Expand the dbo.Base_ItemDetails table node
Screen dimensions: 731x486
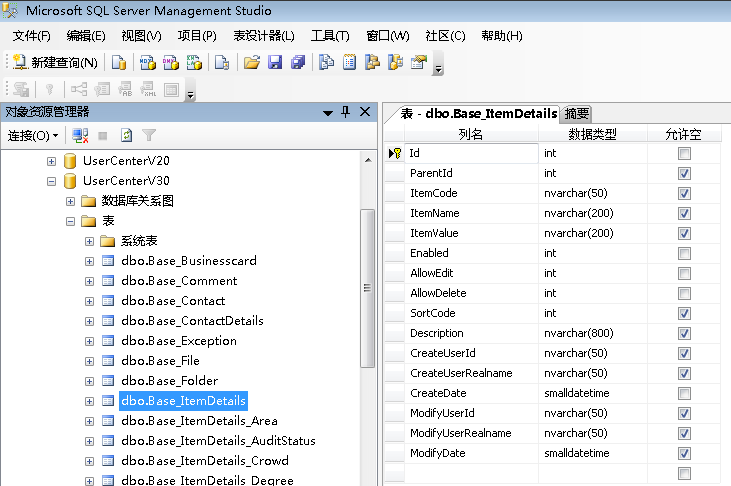90,402
